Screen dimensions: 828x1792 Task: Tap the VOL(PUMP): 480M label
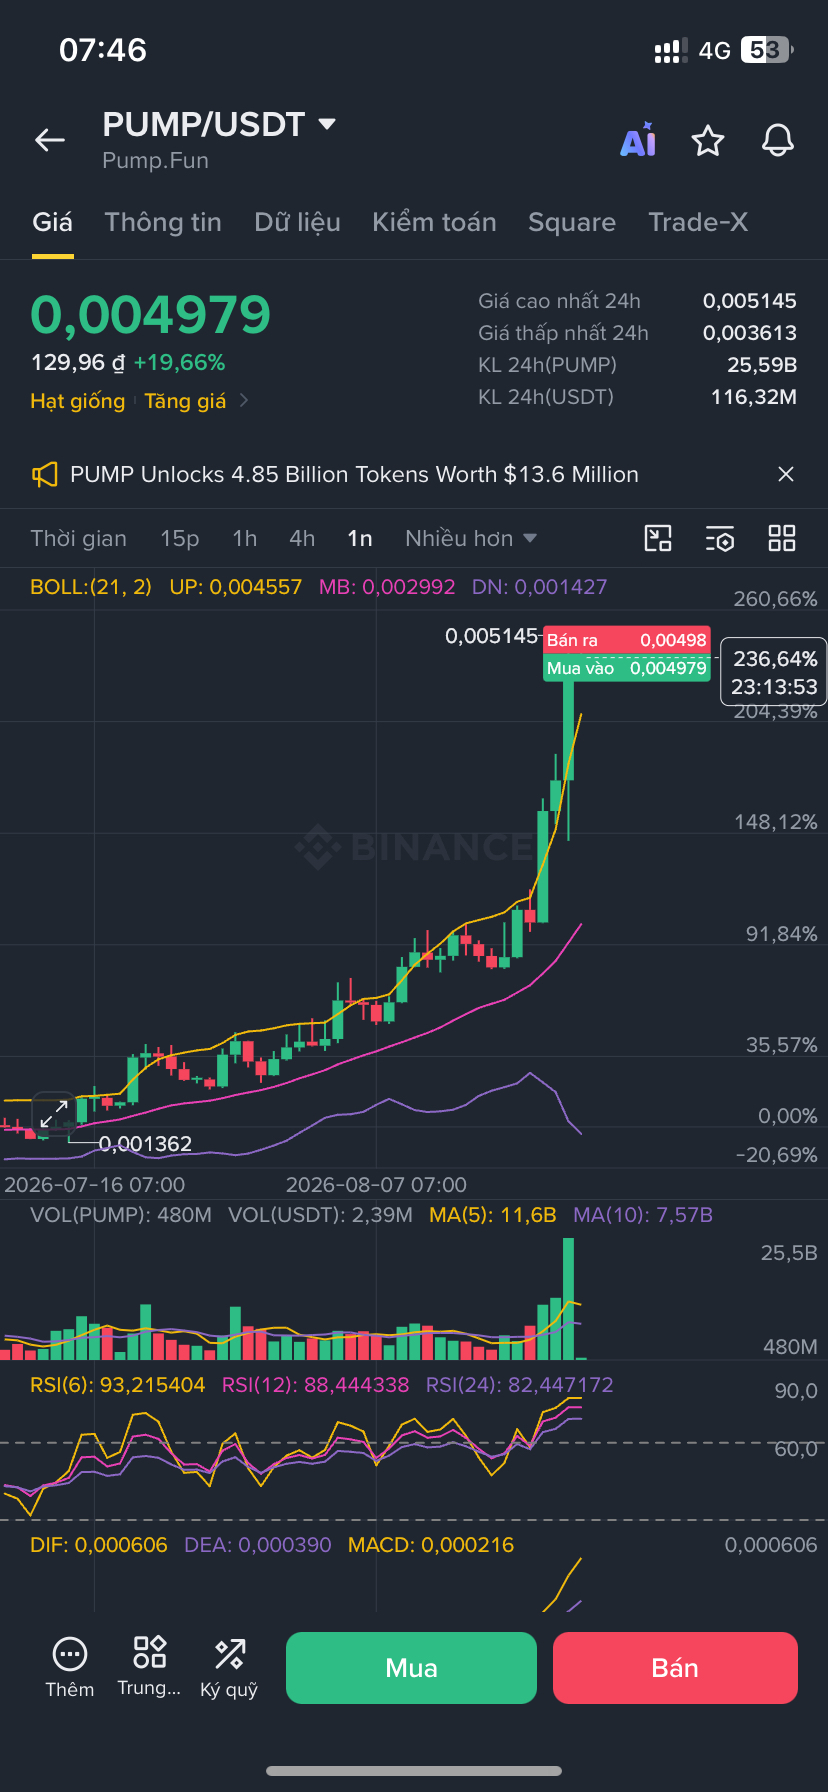pyautogui.click(x=121, y=1215)
